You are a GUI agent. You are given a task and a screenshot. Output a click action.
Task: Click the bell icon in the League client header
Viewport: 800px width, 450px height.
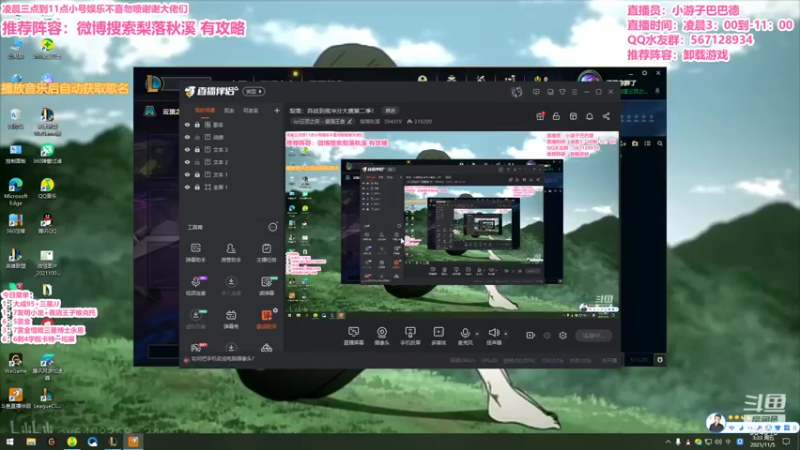click(657, 91)
